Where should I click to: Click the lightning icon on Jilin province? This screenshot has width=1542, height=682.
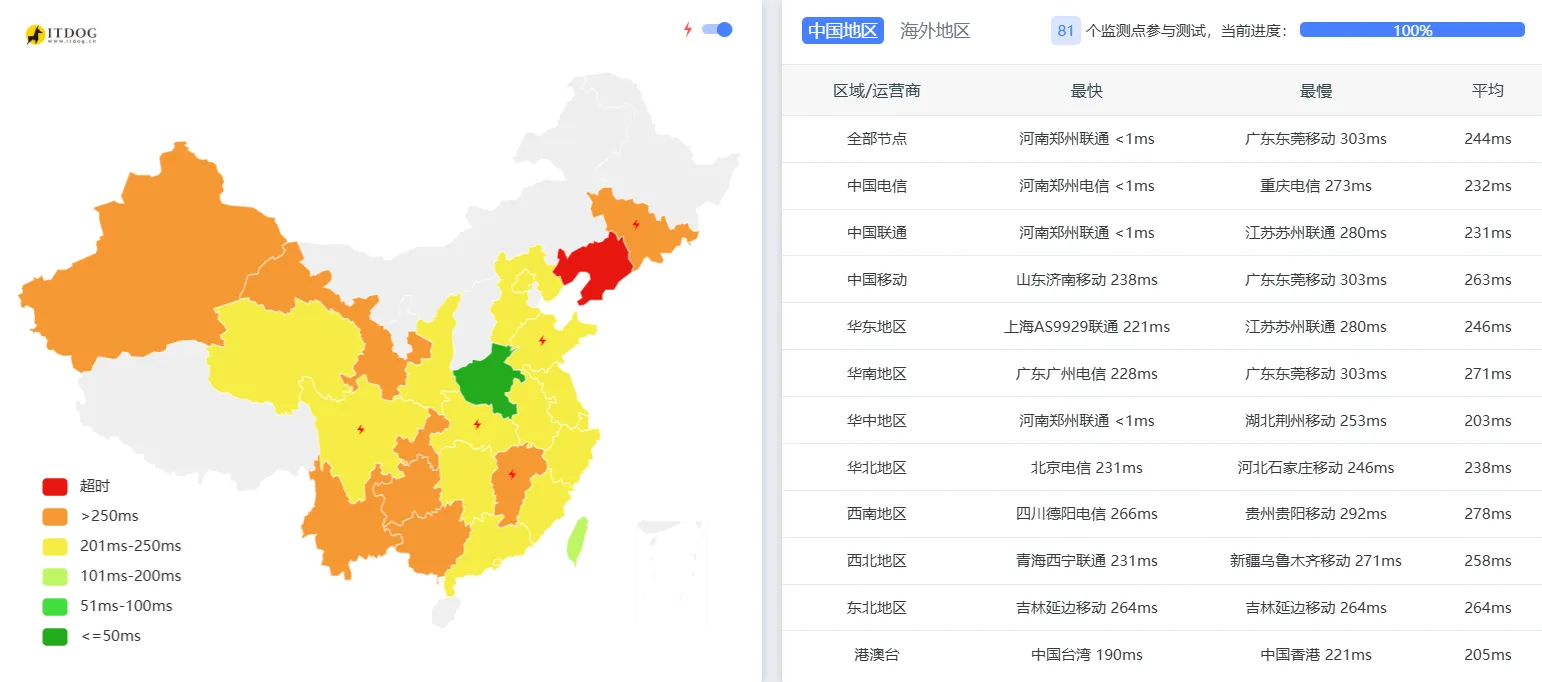635,224
